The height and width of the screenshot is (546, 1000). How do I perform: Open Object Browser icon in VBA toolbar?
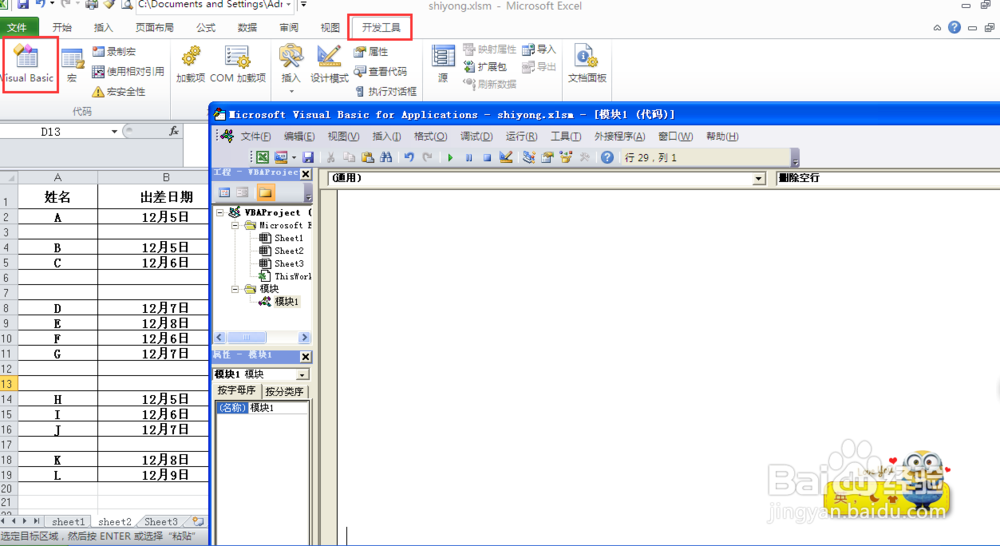pos(566,157)
